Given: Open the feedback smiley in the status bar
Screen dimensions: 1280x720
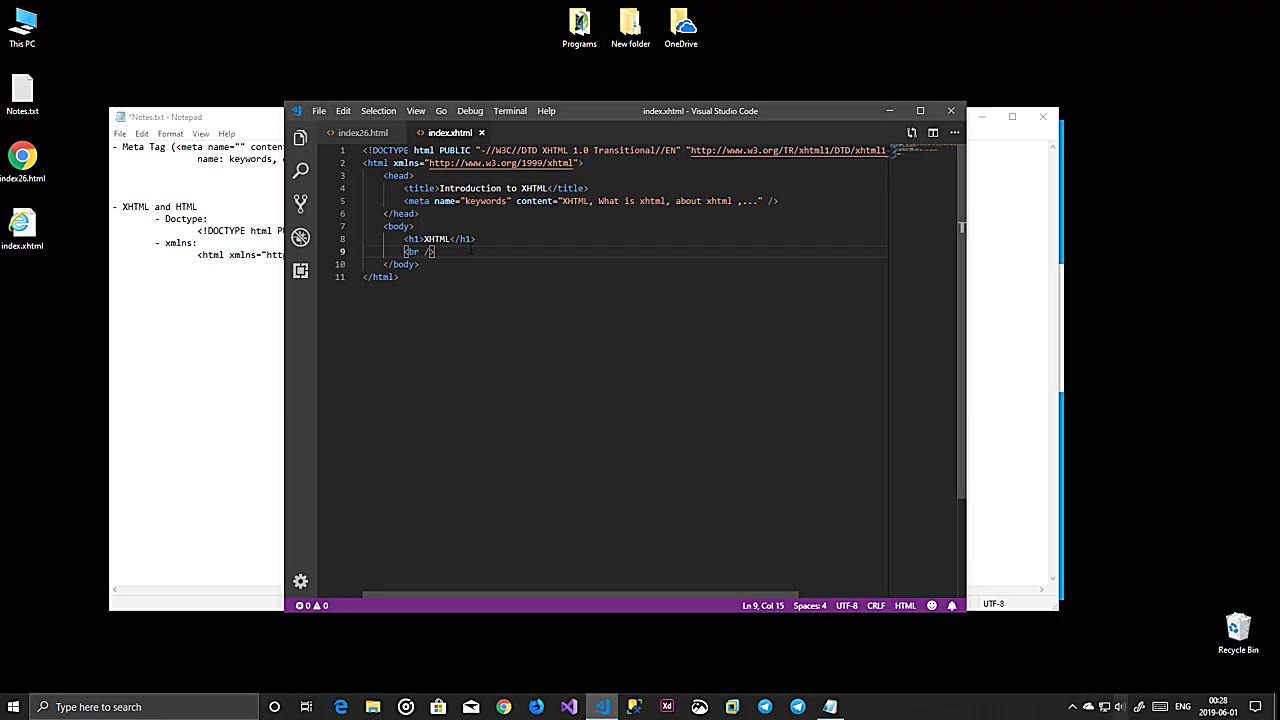Looking at the screenshot, I should click(x=931, y=605).
